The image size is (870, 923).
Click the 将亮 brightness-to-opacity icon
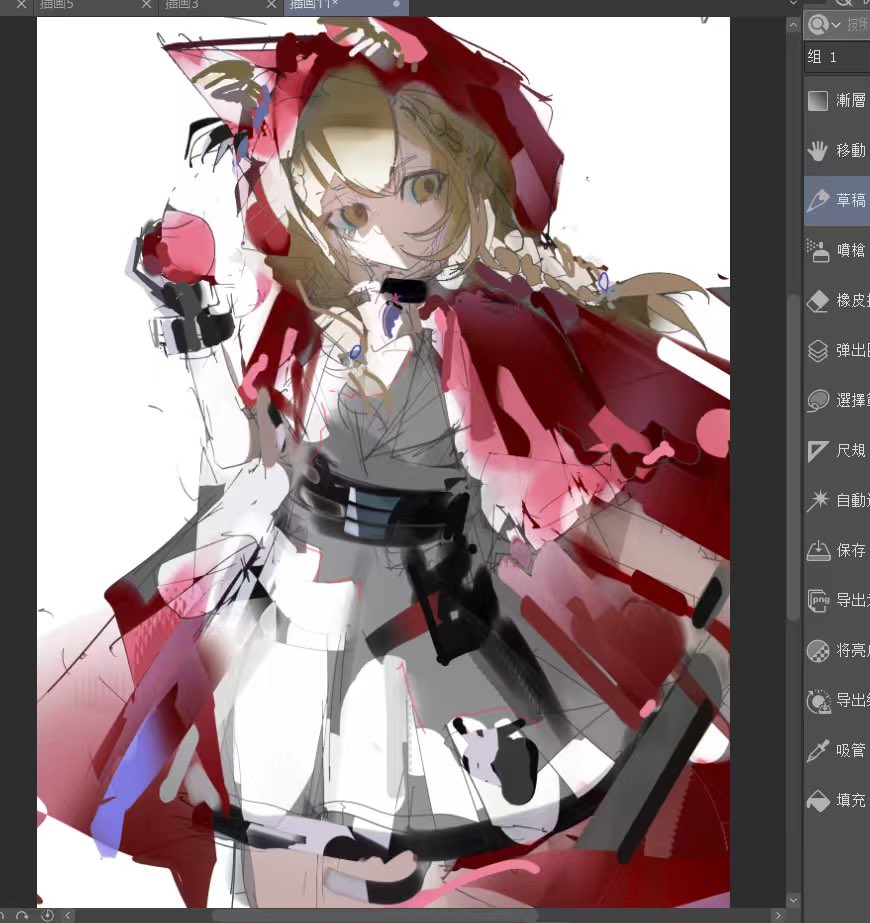click(818, 651)
